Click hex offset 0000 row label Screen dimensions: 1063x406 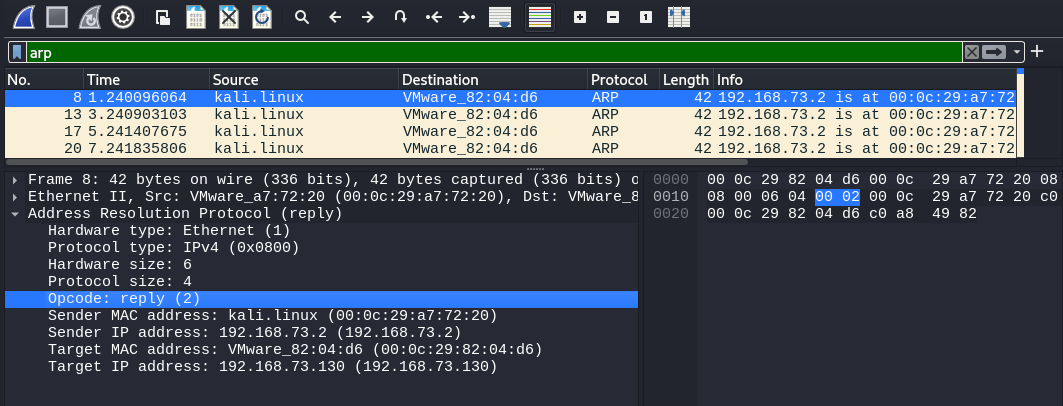click(x=671, y=180)
